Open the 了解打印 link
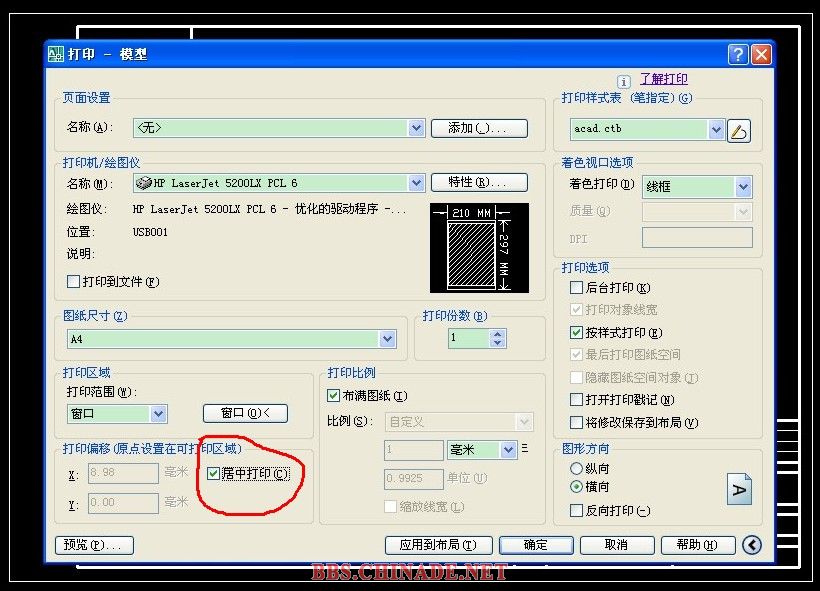This screenshot has height=591, width=820. (x=664, y=79)
